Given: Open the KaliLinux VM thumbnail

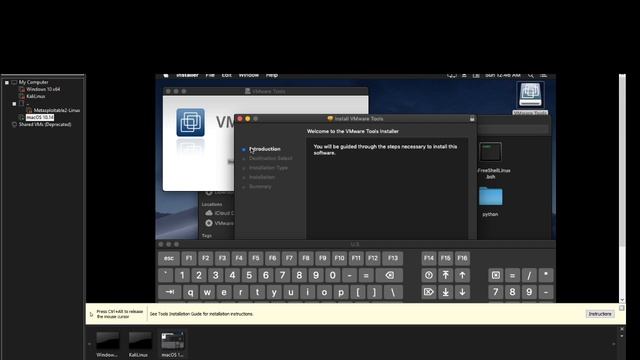Looking at the screenshot, I should click(140, 344).
